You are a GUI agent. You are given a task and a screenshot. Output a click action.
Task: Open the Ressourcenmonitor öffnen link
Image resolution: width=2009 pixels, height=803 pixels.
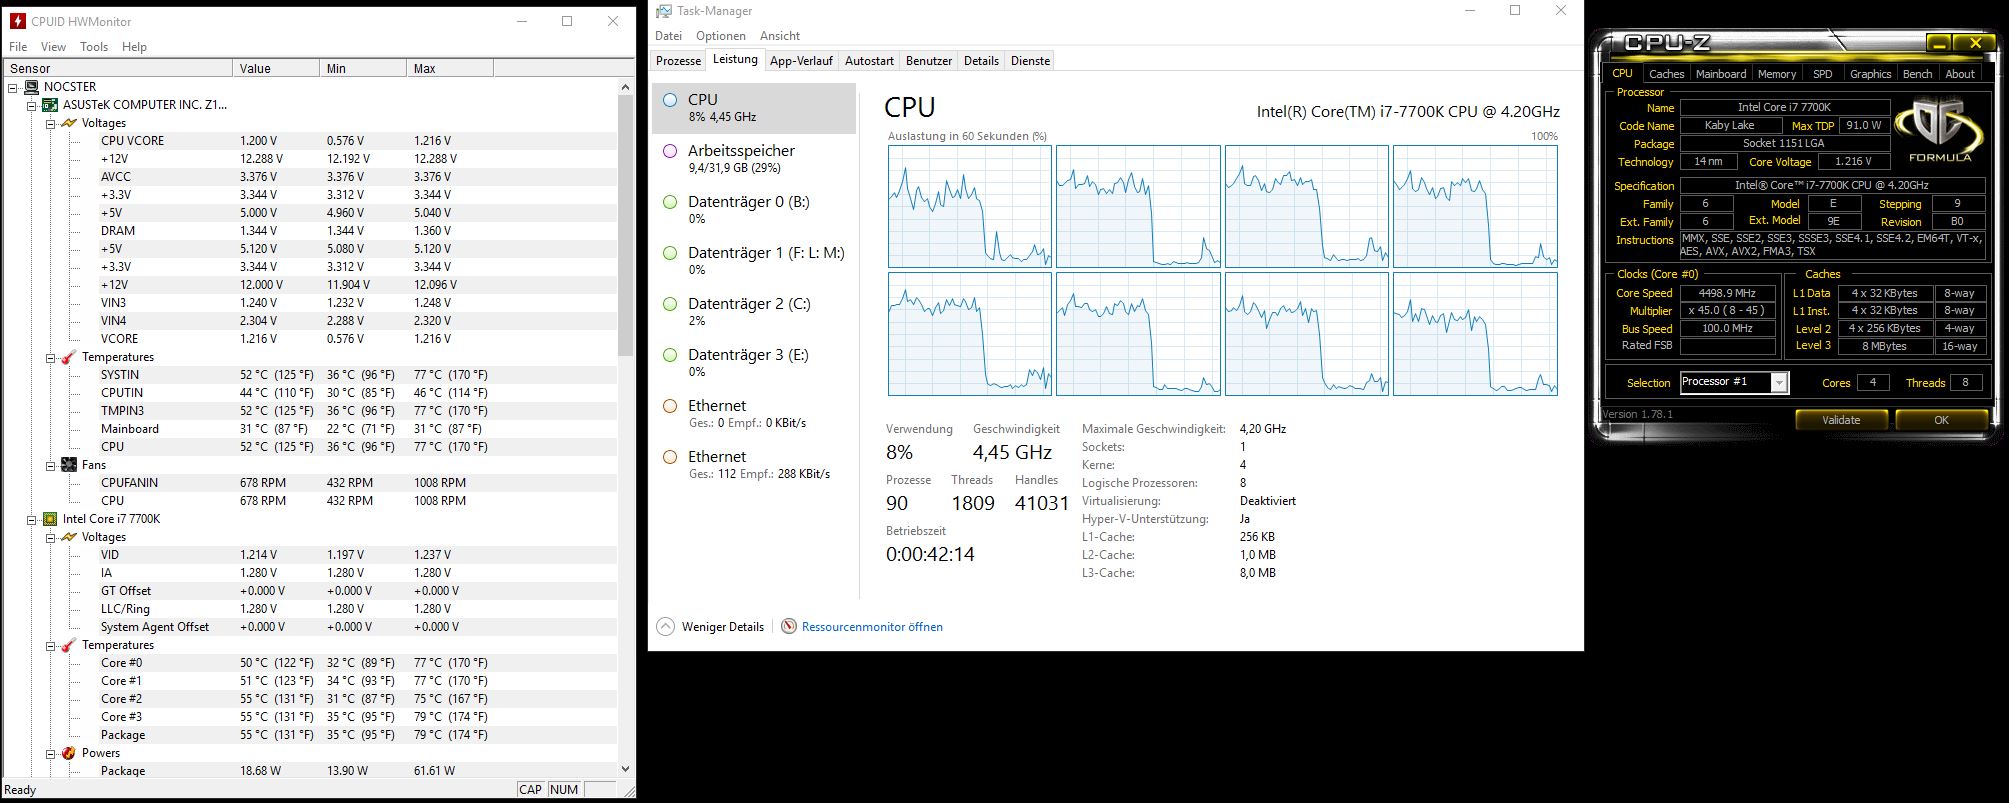872,627
